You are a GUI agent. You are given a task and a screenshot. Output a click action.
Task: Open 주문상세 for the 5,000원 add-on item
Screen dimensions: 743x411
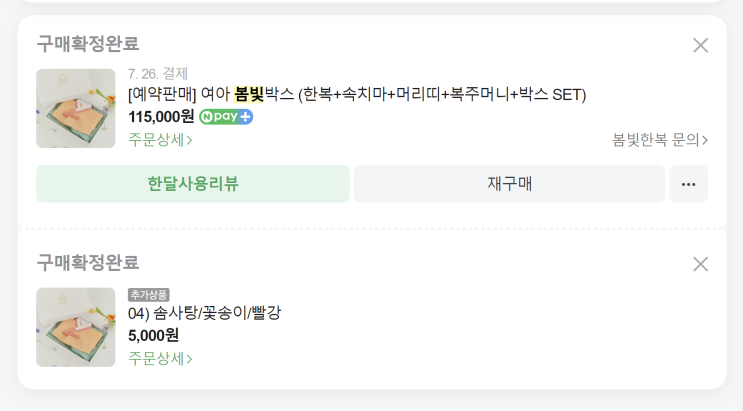click(x=160, y=358)
